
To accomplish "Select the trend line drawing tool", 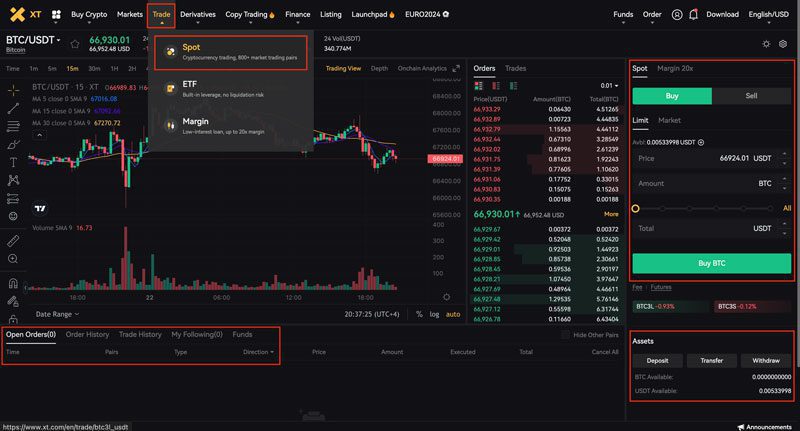I will click(13, 108).
